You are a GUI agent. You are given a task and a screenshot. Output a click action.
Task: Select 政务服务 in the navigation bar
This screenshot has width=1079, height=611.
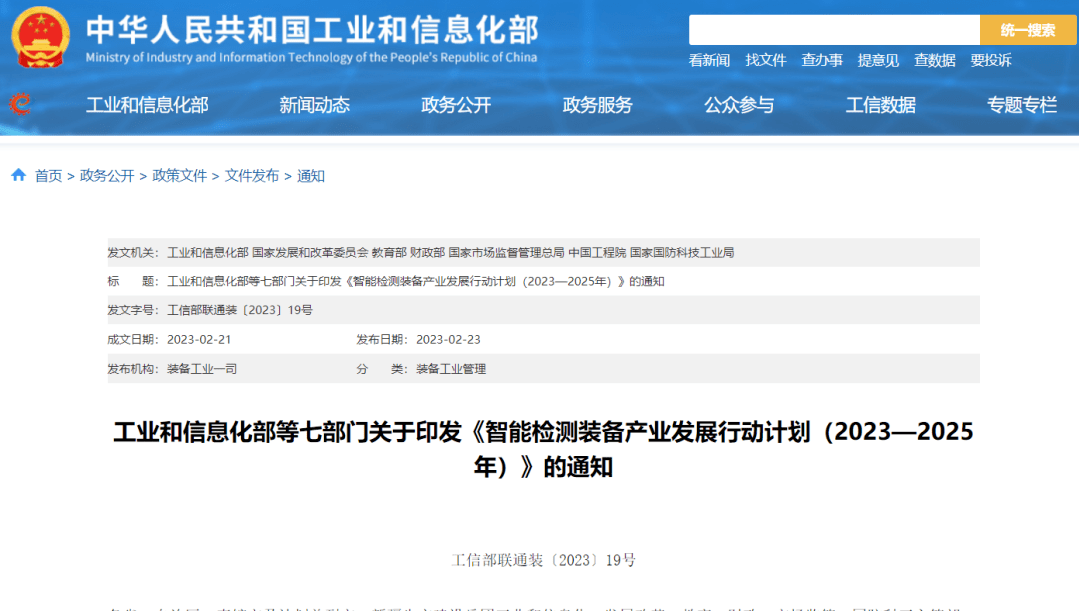(x=597, y=105)
